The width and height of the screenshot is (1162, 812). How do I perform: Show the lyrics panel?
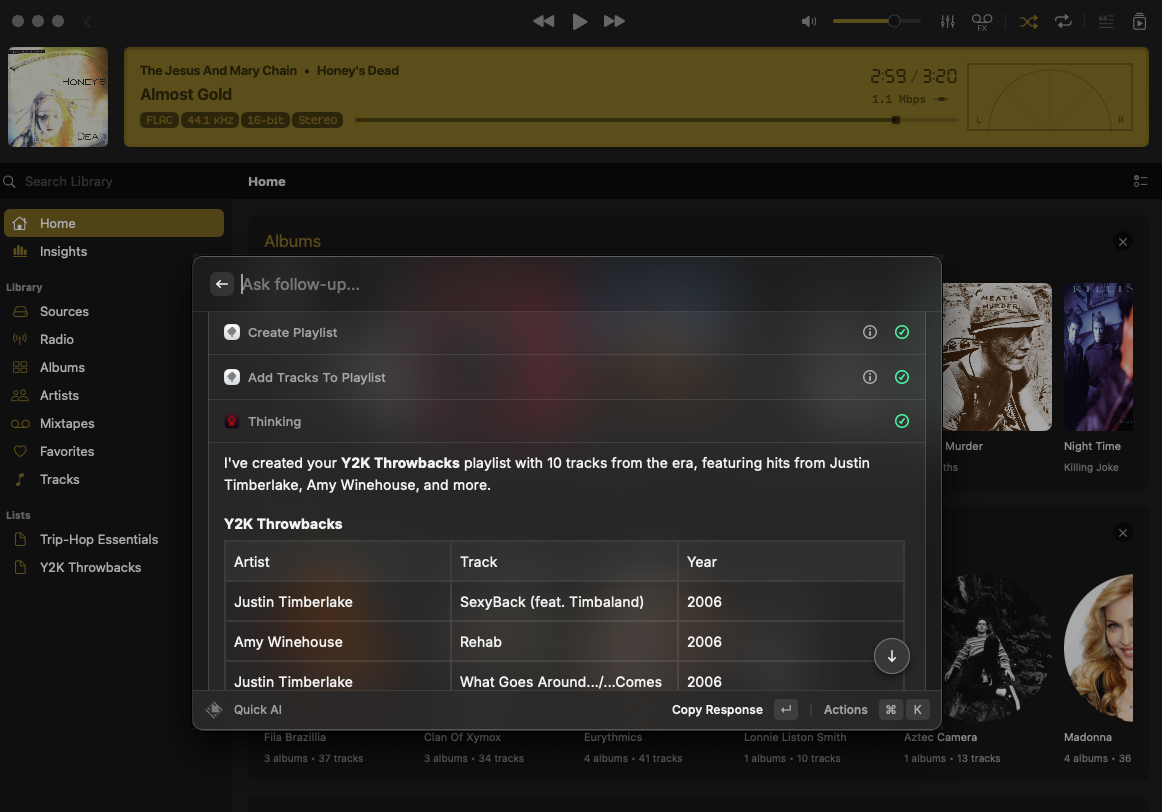(1106, 21)
